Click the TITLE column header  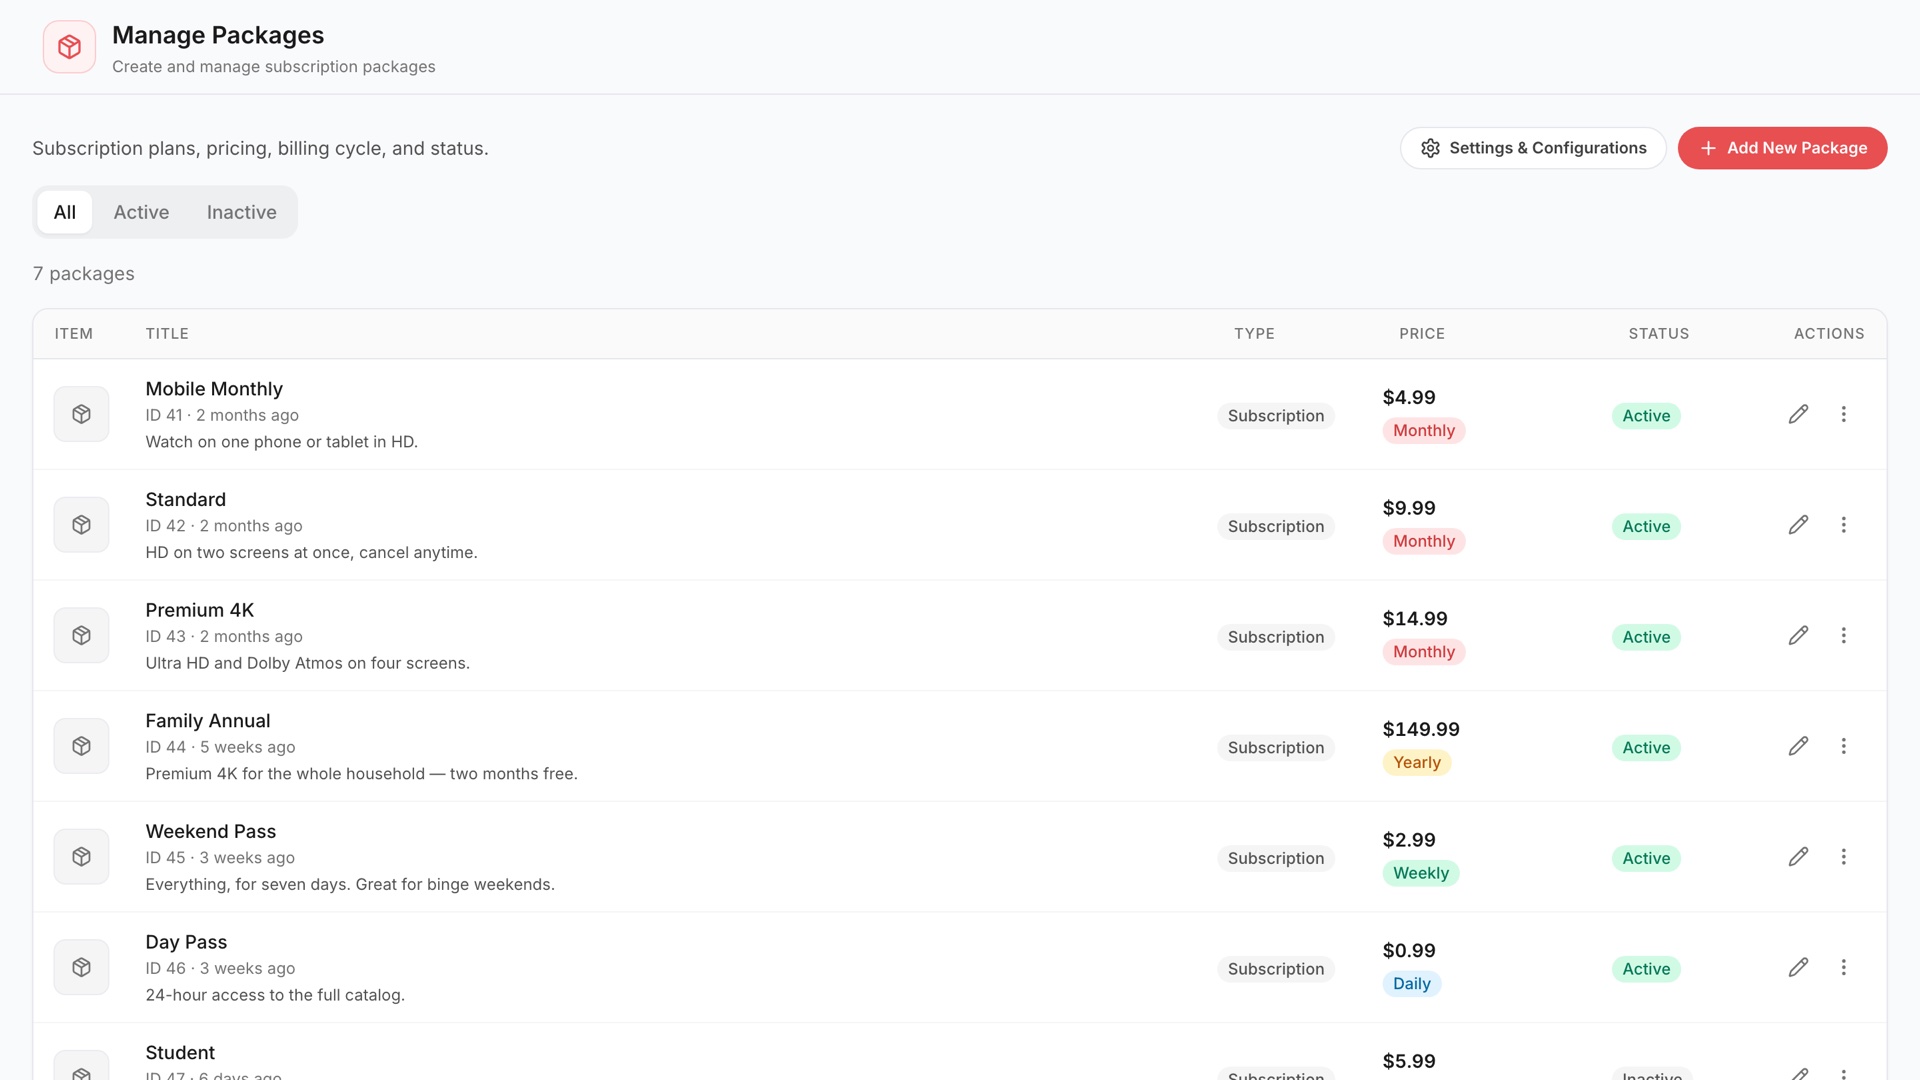[x=167, y=334]
